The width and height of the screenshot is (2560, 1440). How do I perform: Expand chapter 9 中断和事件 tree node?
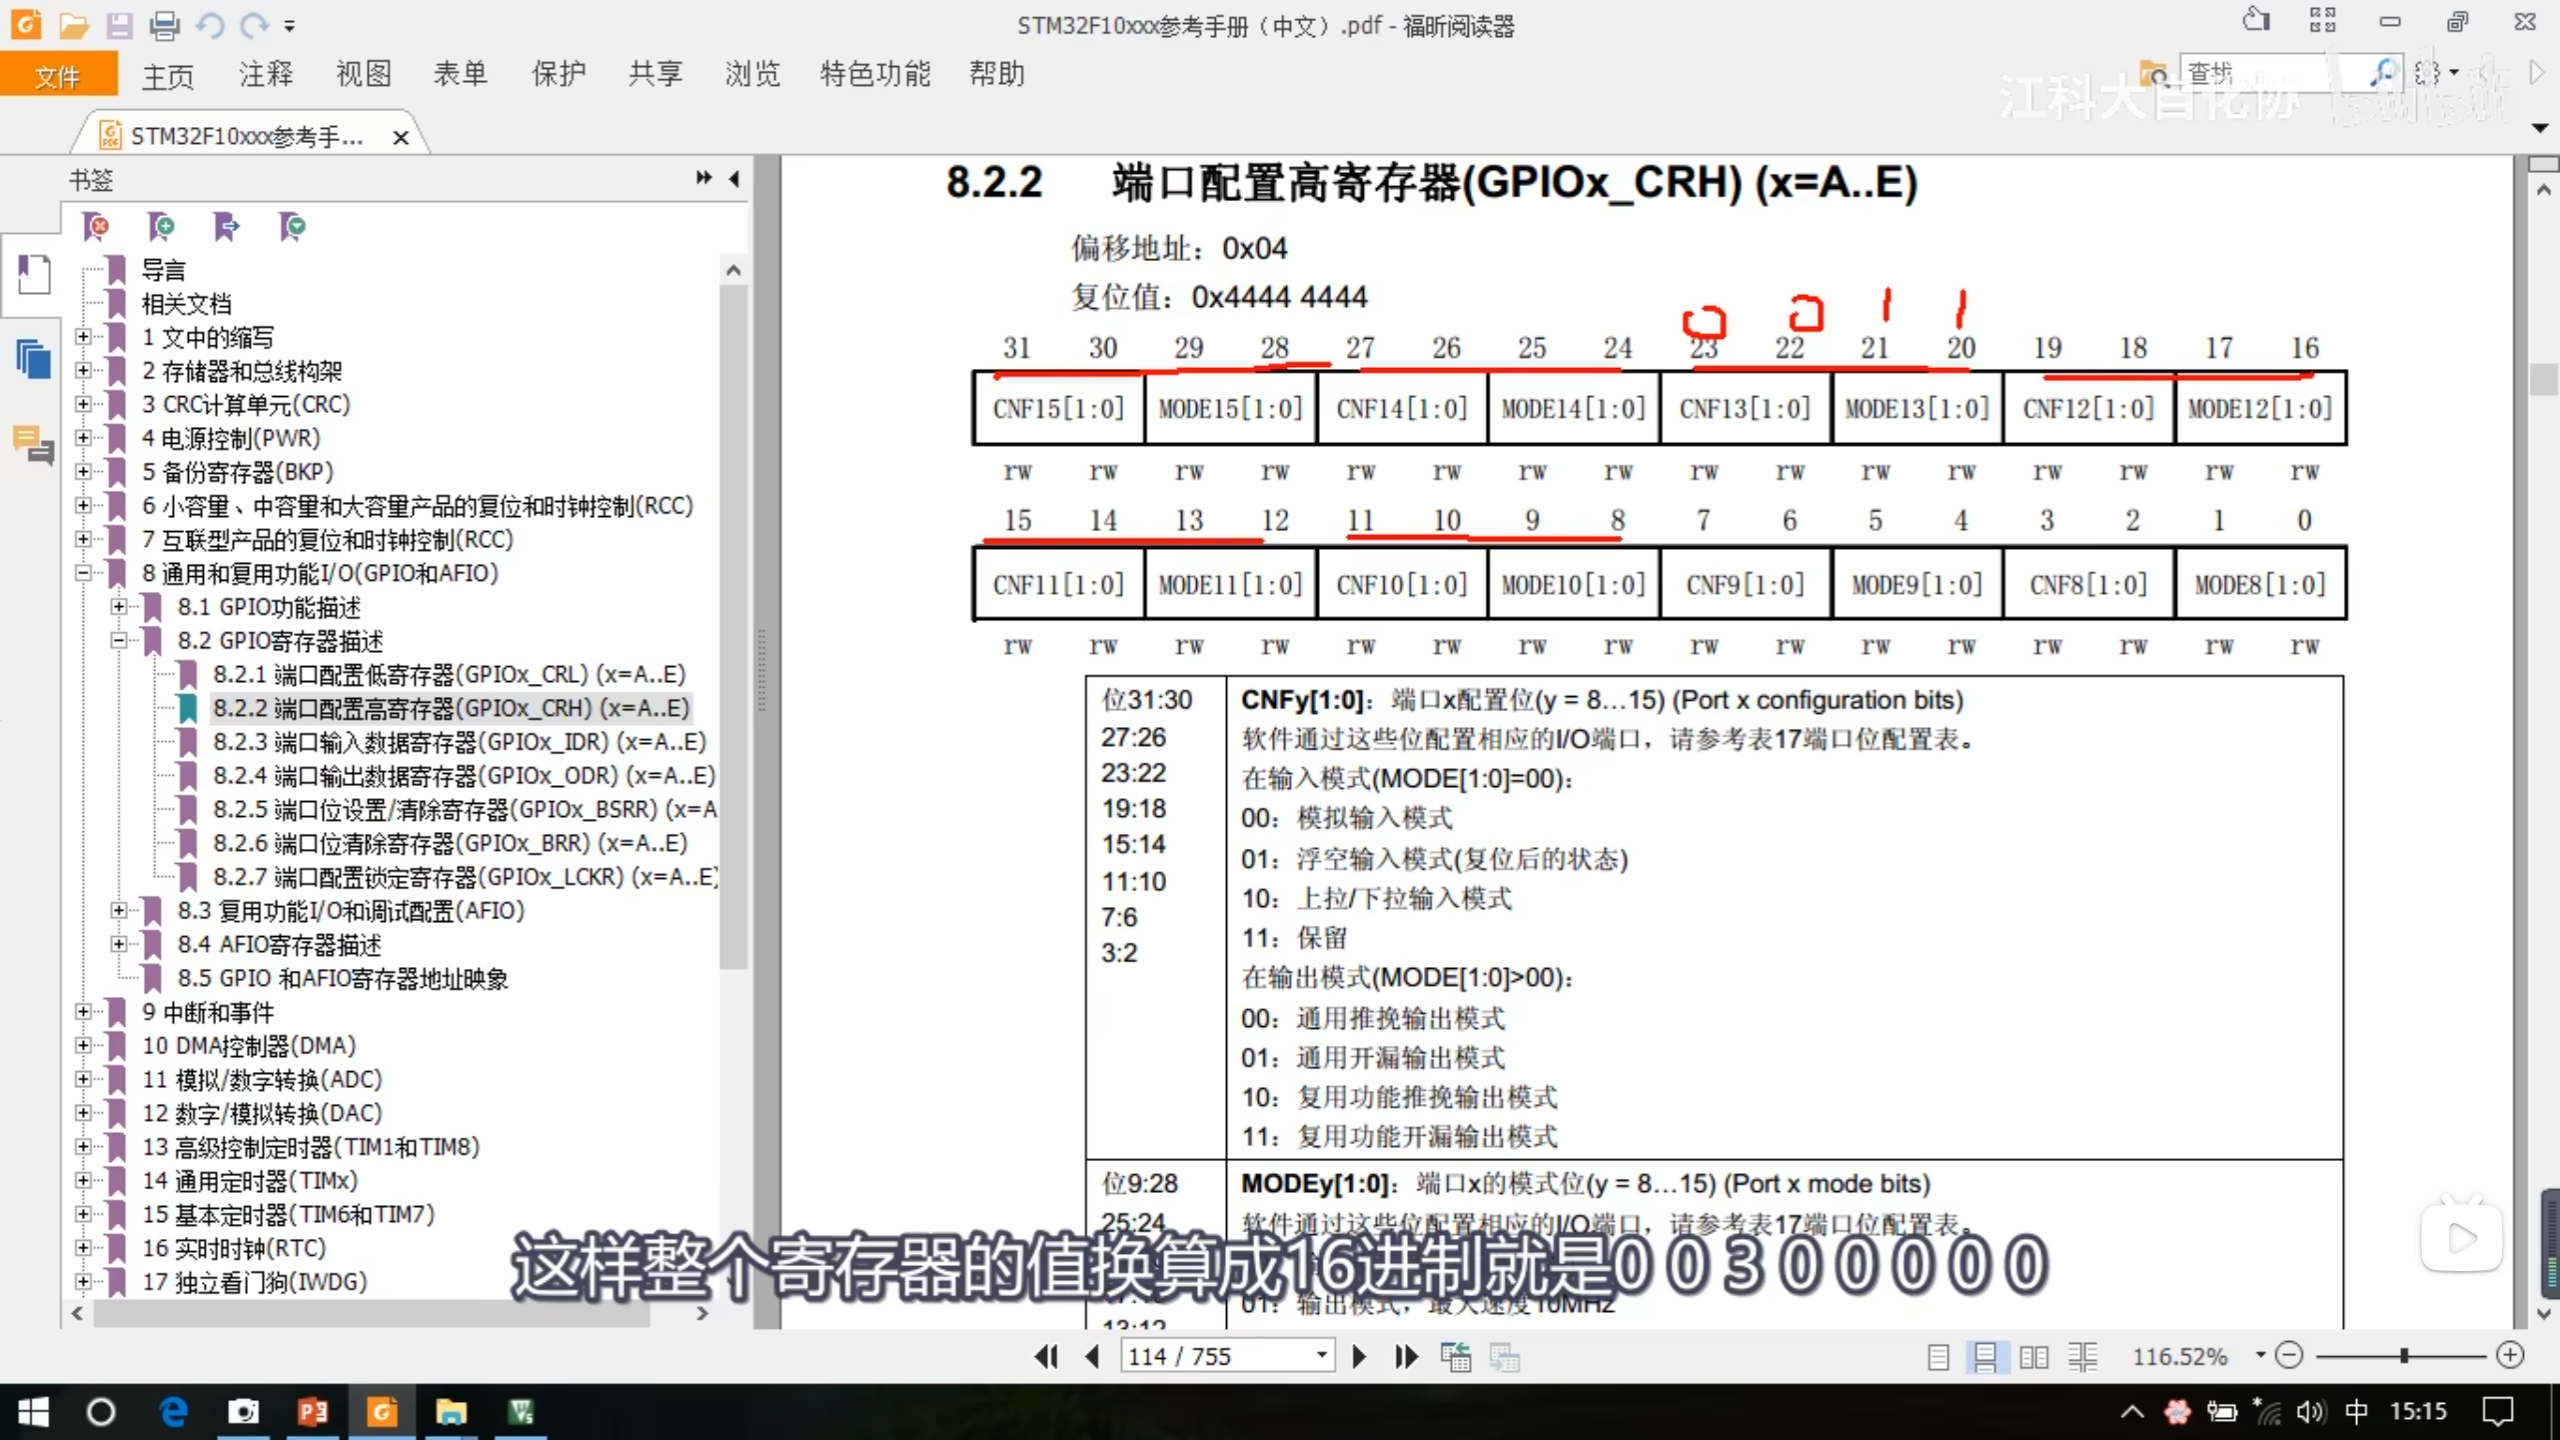(84, 1012)
